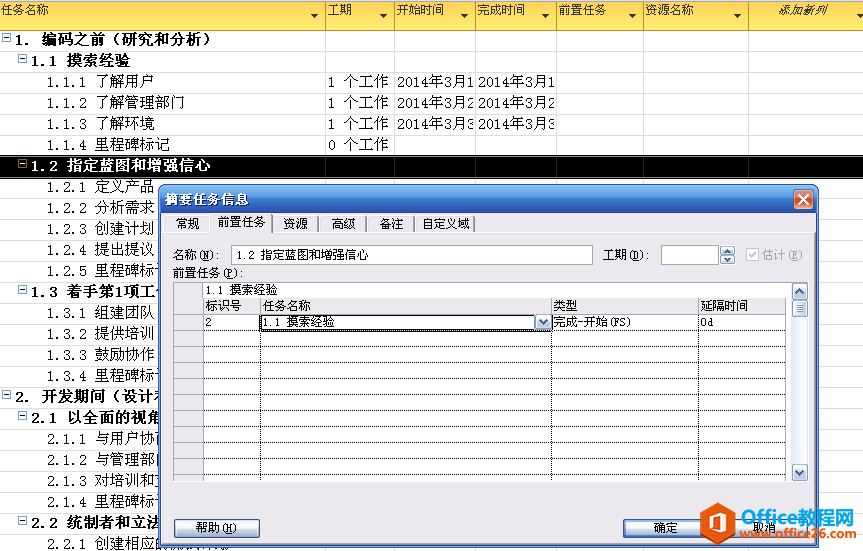Increase 工期 with the up stepper
This screenshot has height=551, width=863.
[728, 250]
